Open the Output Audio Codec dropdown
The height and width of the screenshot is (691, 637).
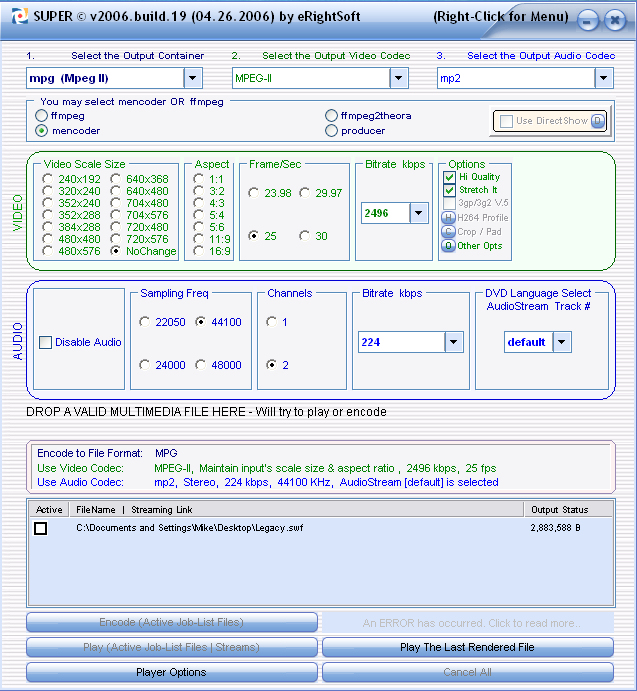603,78
